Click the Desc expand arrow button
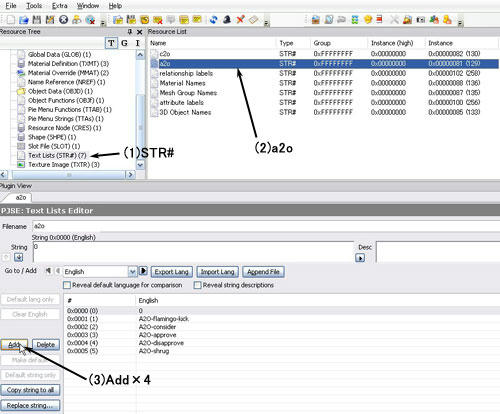 (360, 258)
